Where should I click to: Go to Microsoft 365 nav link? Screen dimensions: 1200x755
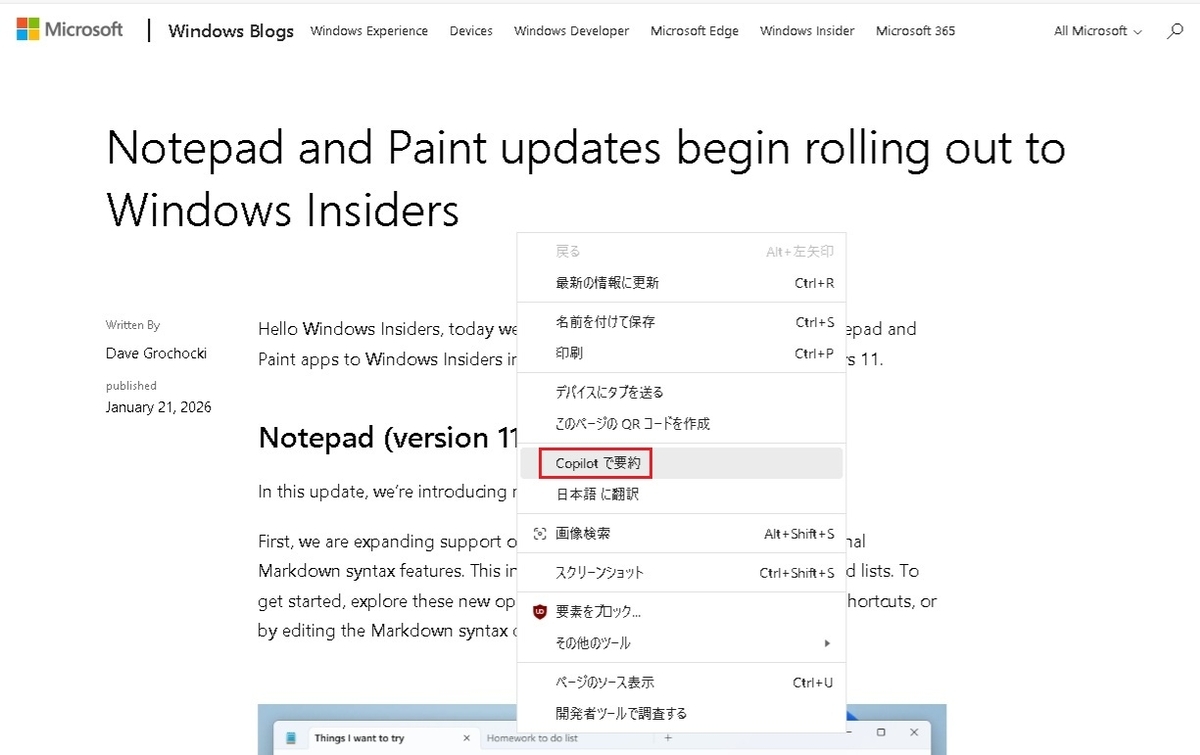pyautogui.click(x=915, y=31)
